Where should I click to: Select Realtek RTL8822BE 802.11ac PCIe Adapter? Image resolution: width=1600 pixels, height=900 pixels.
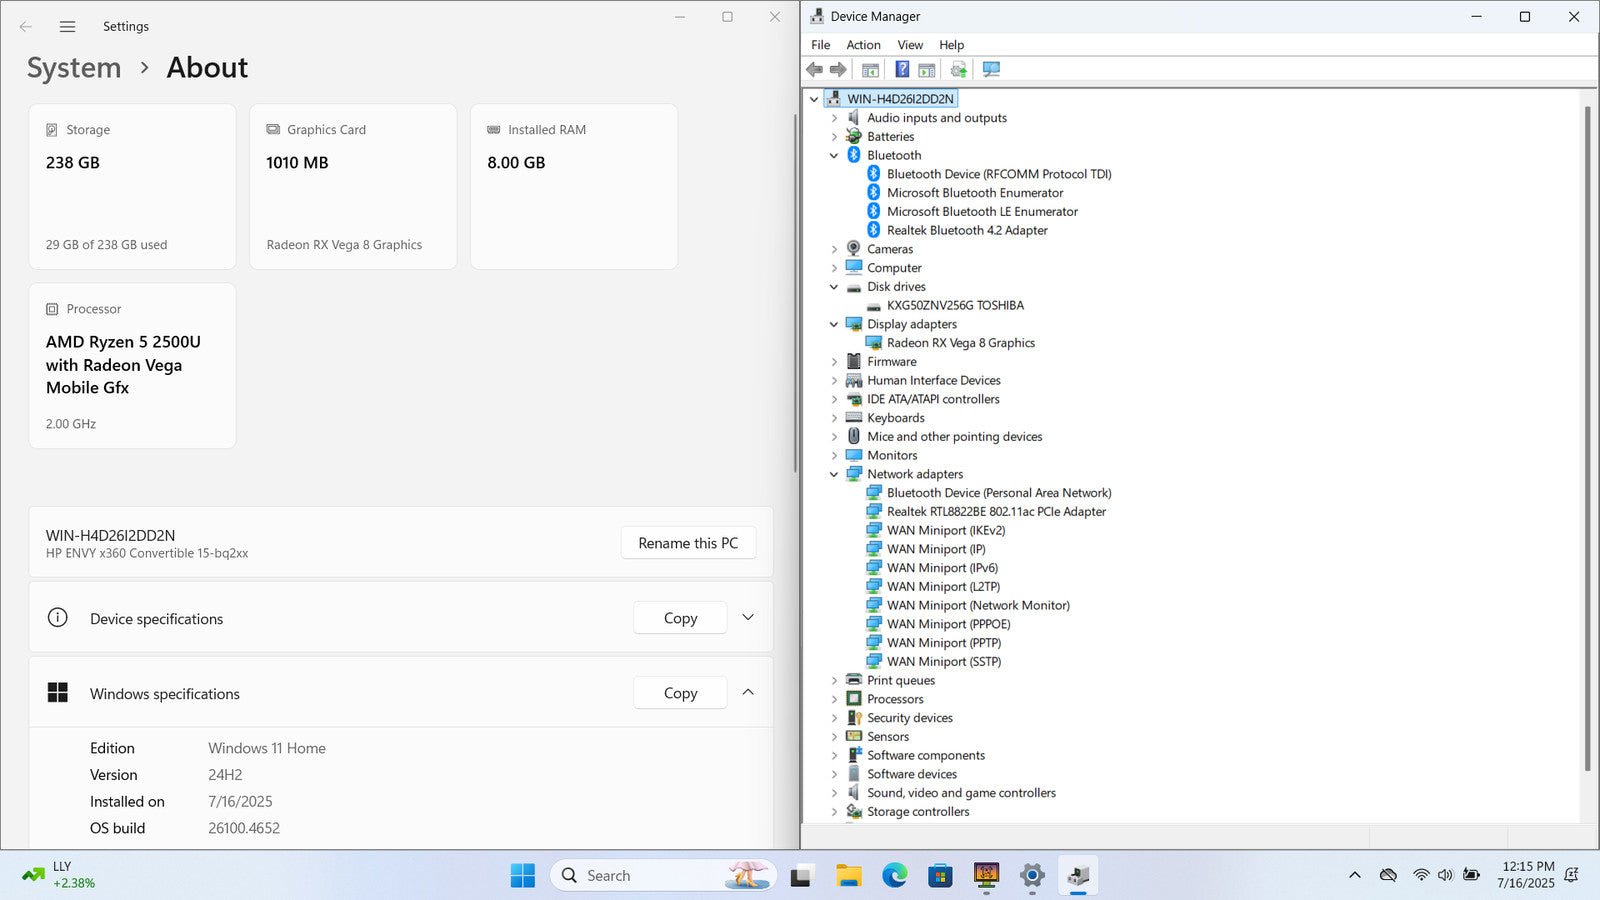[x=996, y=512]
